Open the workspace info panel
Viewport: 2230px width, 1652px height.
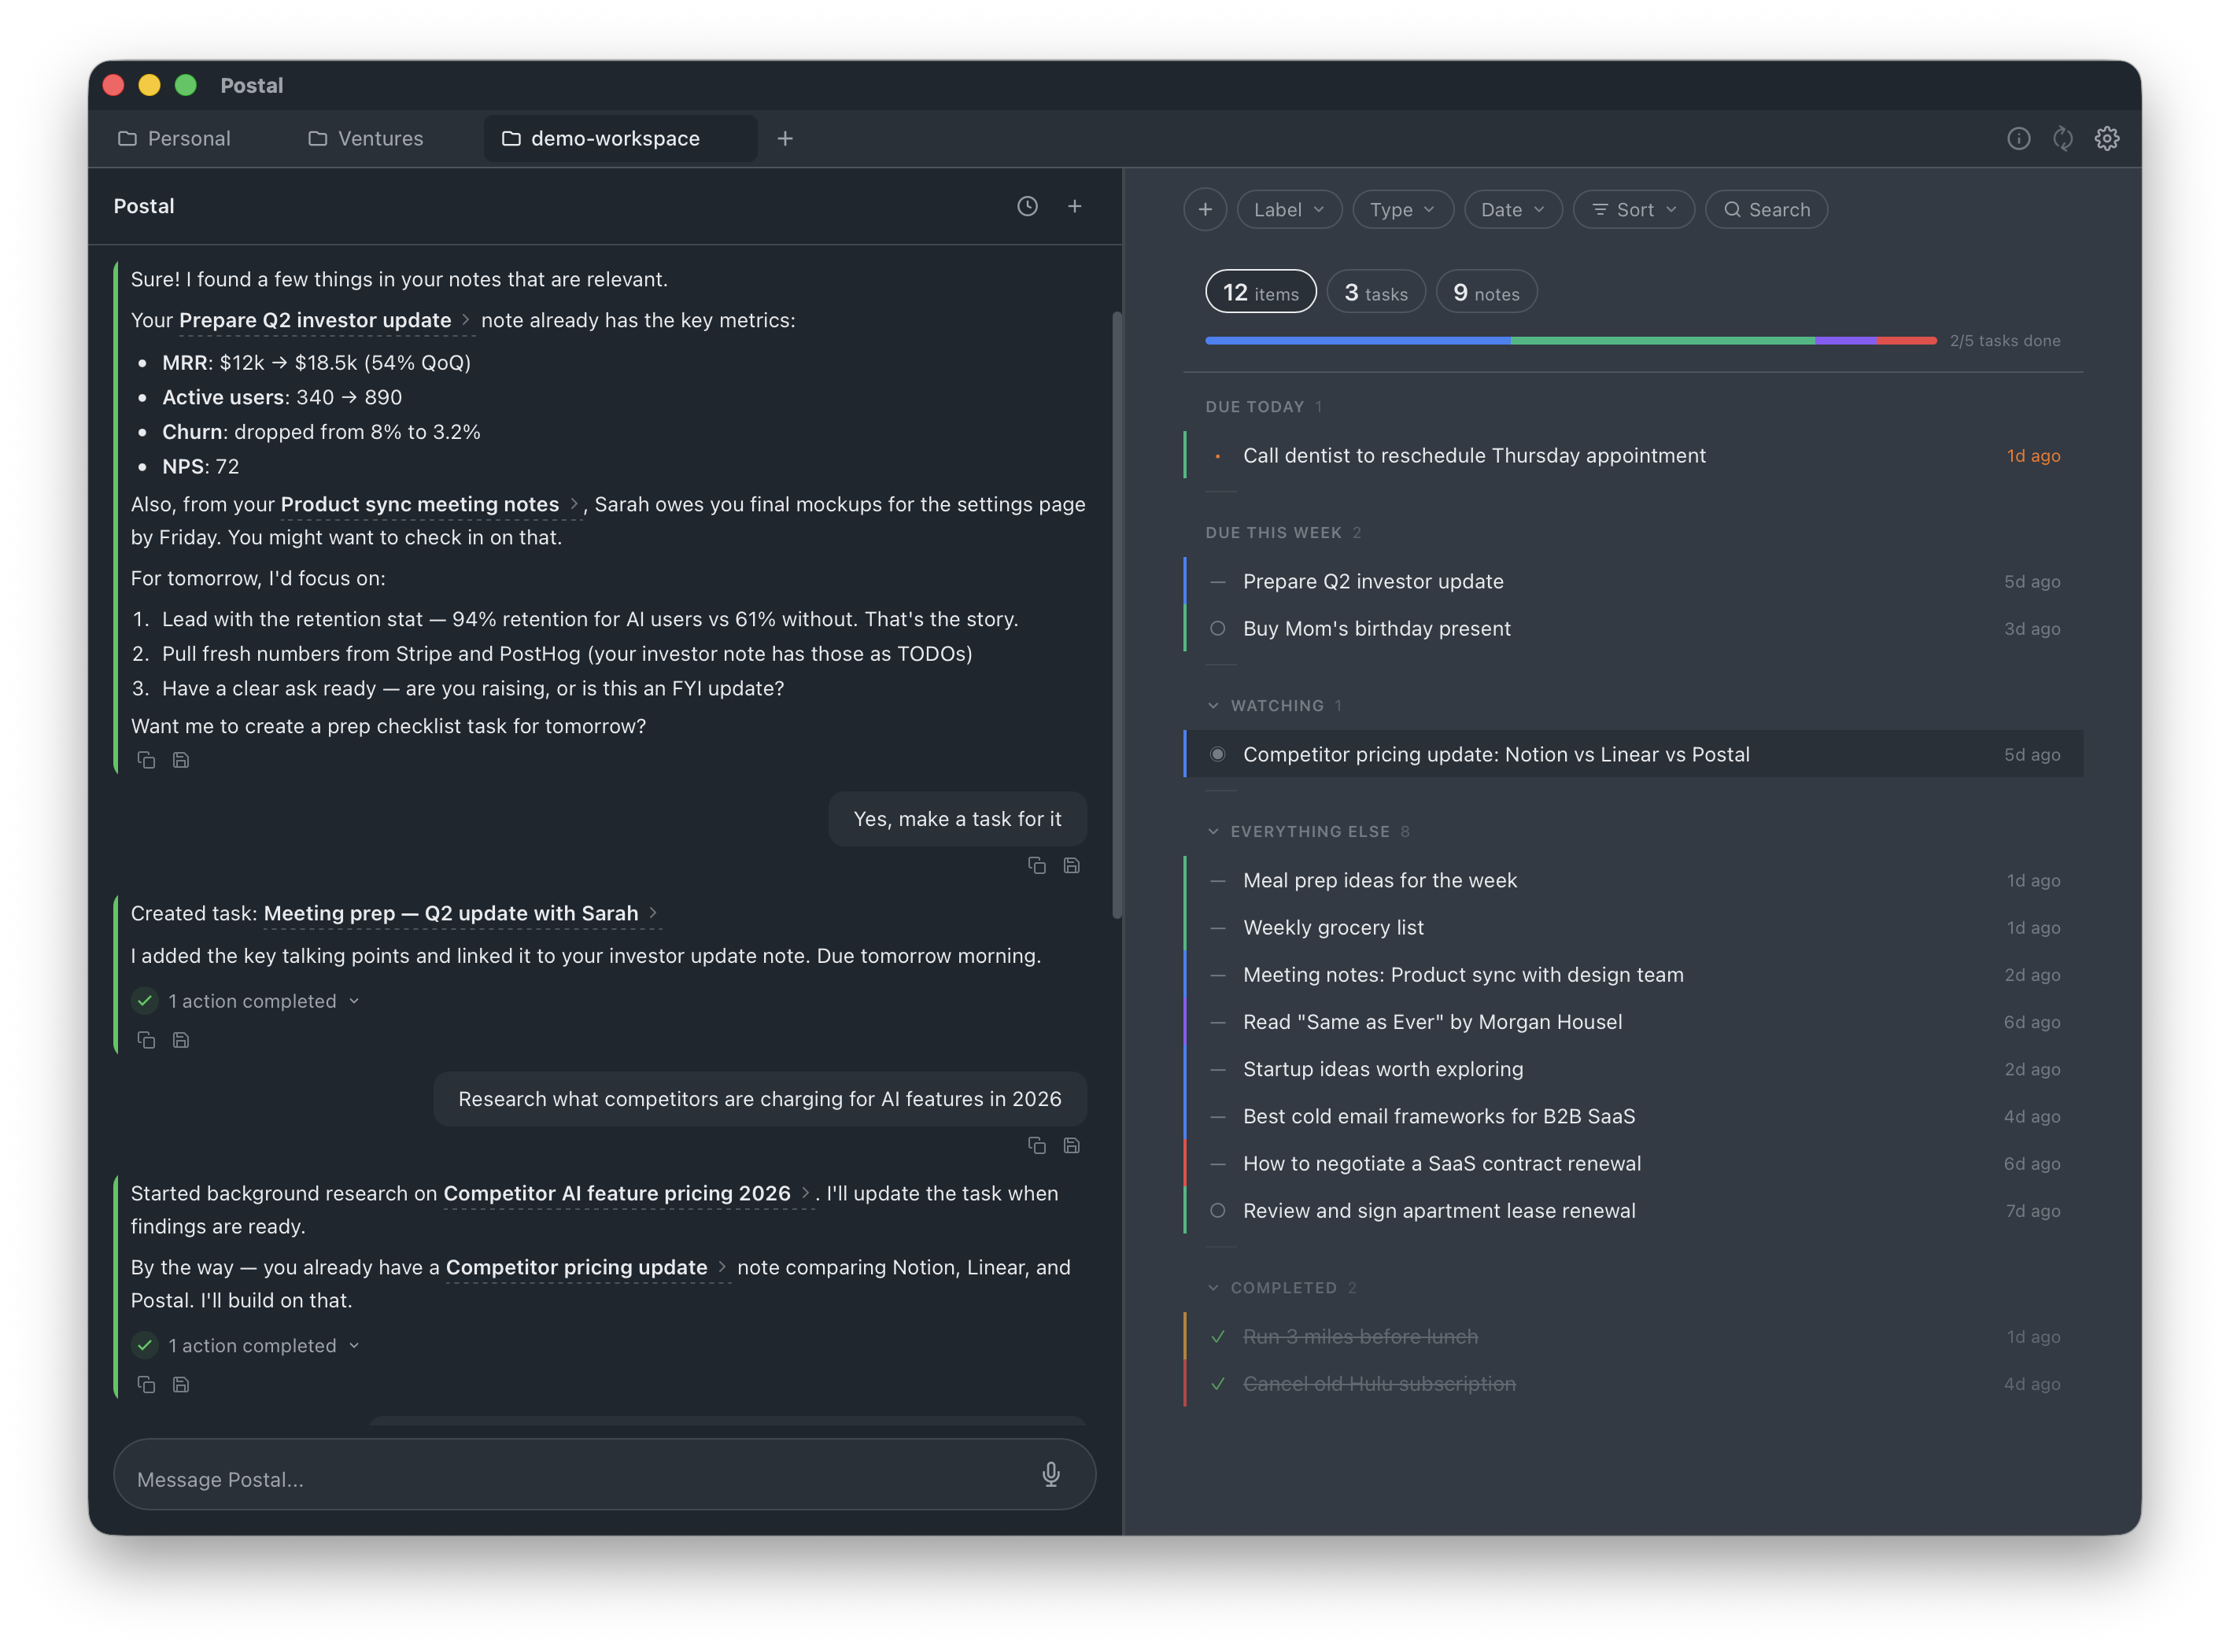[x=2019, y=138]
